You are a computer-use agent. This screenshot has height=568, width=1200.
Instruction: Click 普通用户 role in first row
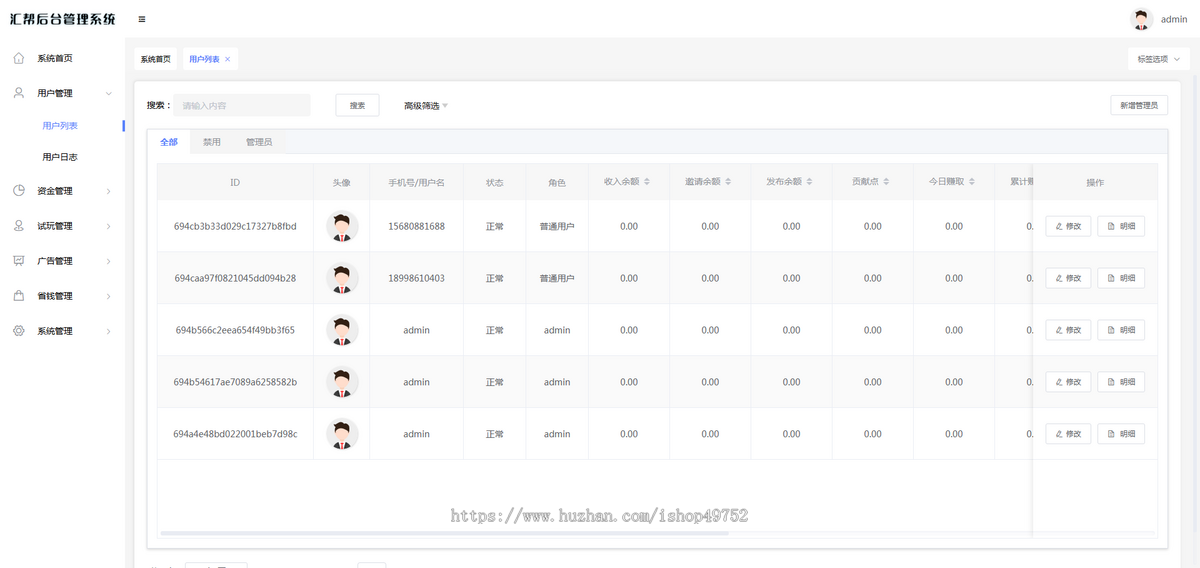tap(557, 226)
